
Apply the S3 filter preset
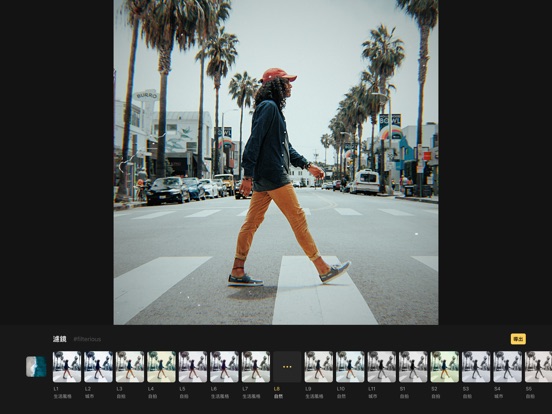pos(476,366)
